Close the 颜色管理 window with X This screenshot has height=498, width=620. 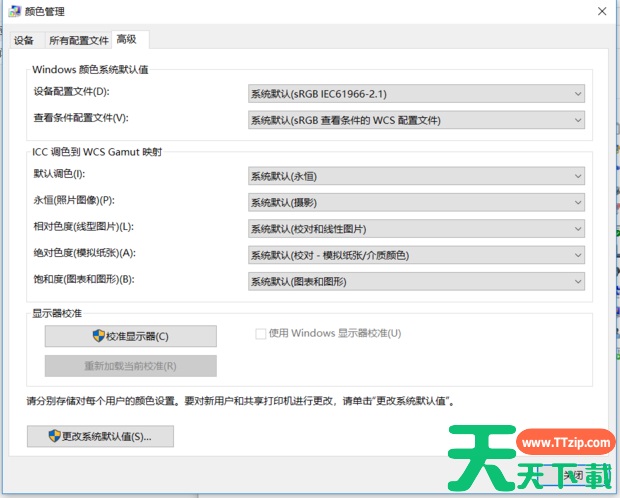pyautogui.click(x=600, y=11)
